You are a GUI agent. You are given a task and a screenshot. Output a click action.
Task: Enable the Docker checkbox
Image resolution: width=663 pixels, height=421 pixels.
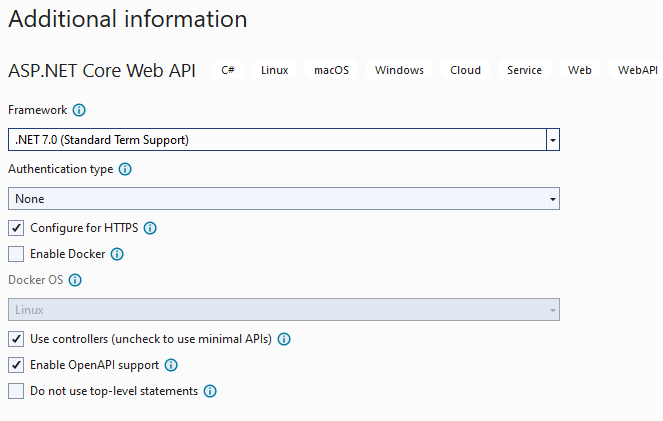[16, 254]
